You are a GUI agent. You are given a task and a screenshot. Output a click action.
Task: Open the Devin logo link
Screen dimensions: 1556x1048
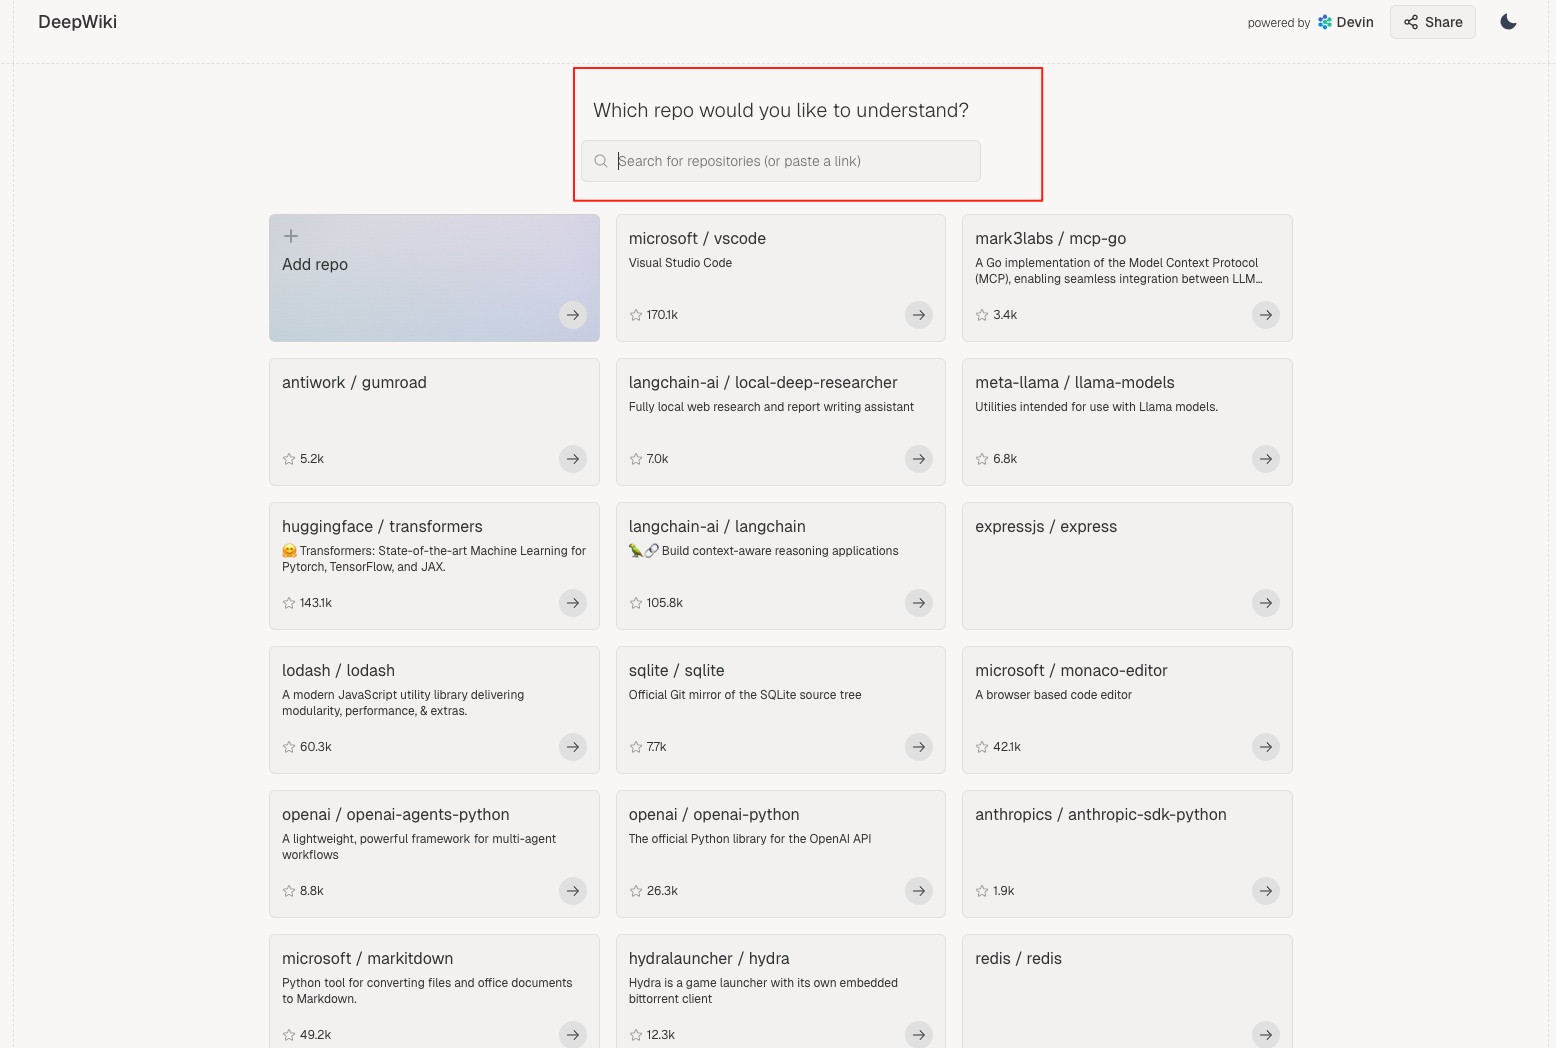point(1345,22)
